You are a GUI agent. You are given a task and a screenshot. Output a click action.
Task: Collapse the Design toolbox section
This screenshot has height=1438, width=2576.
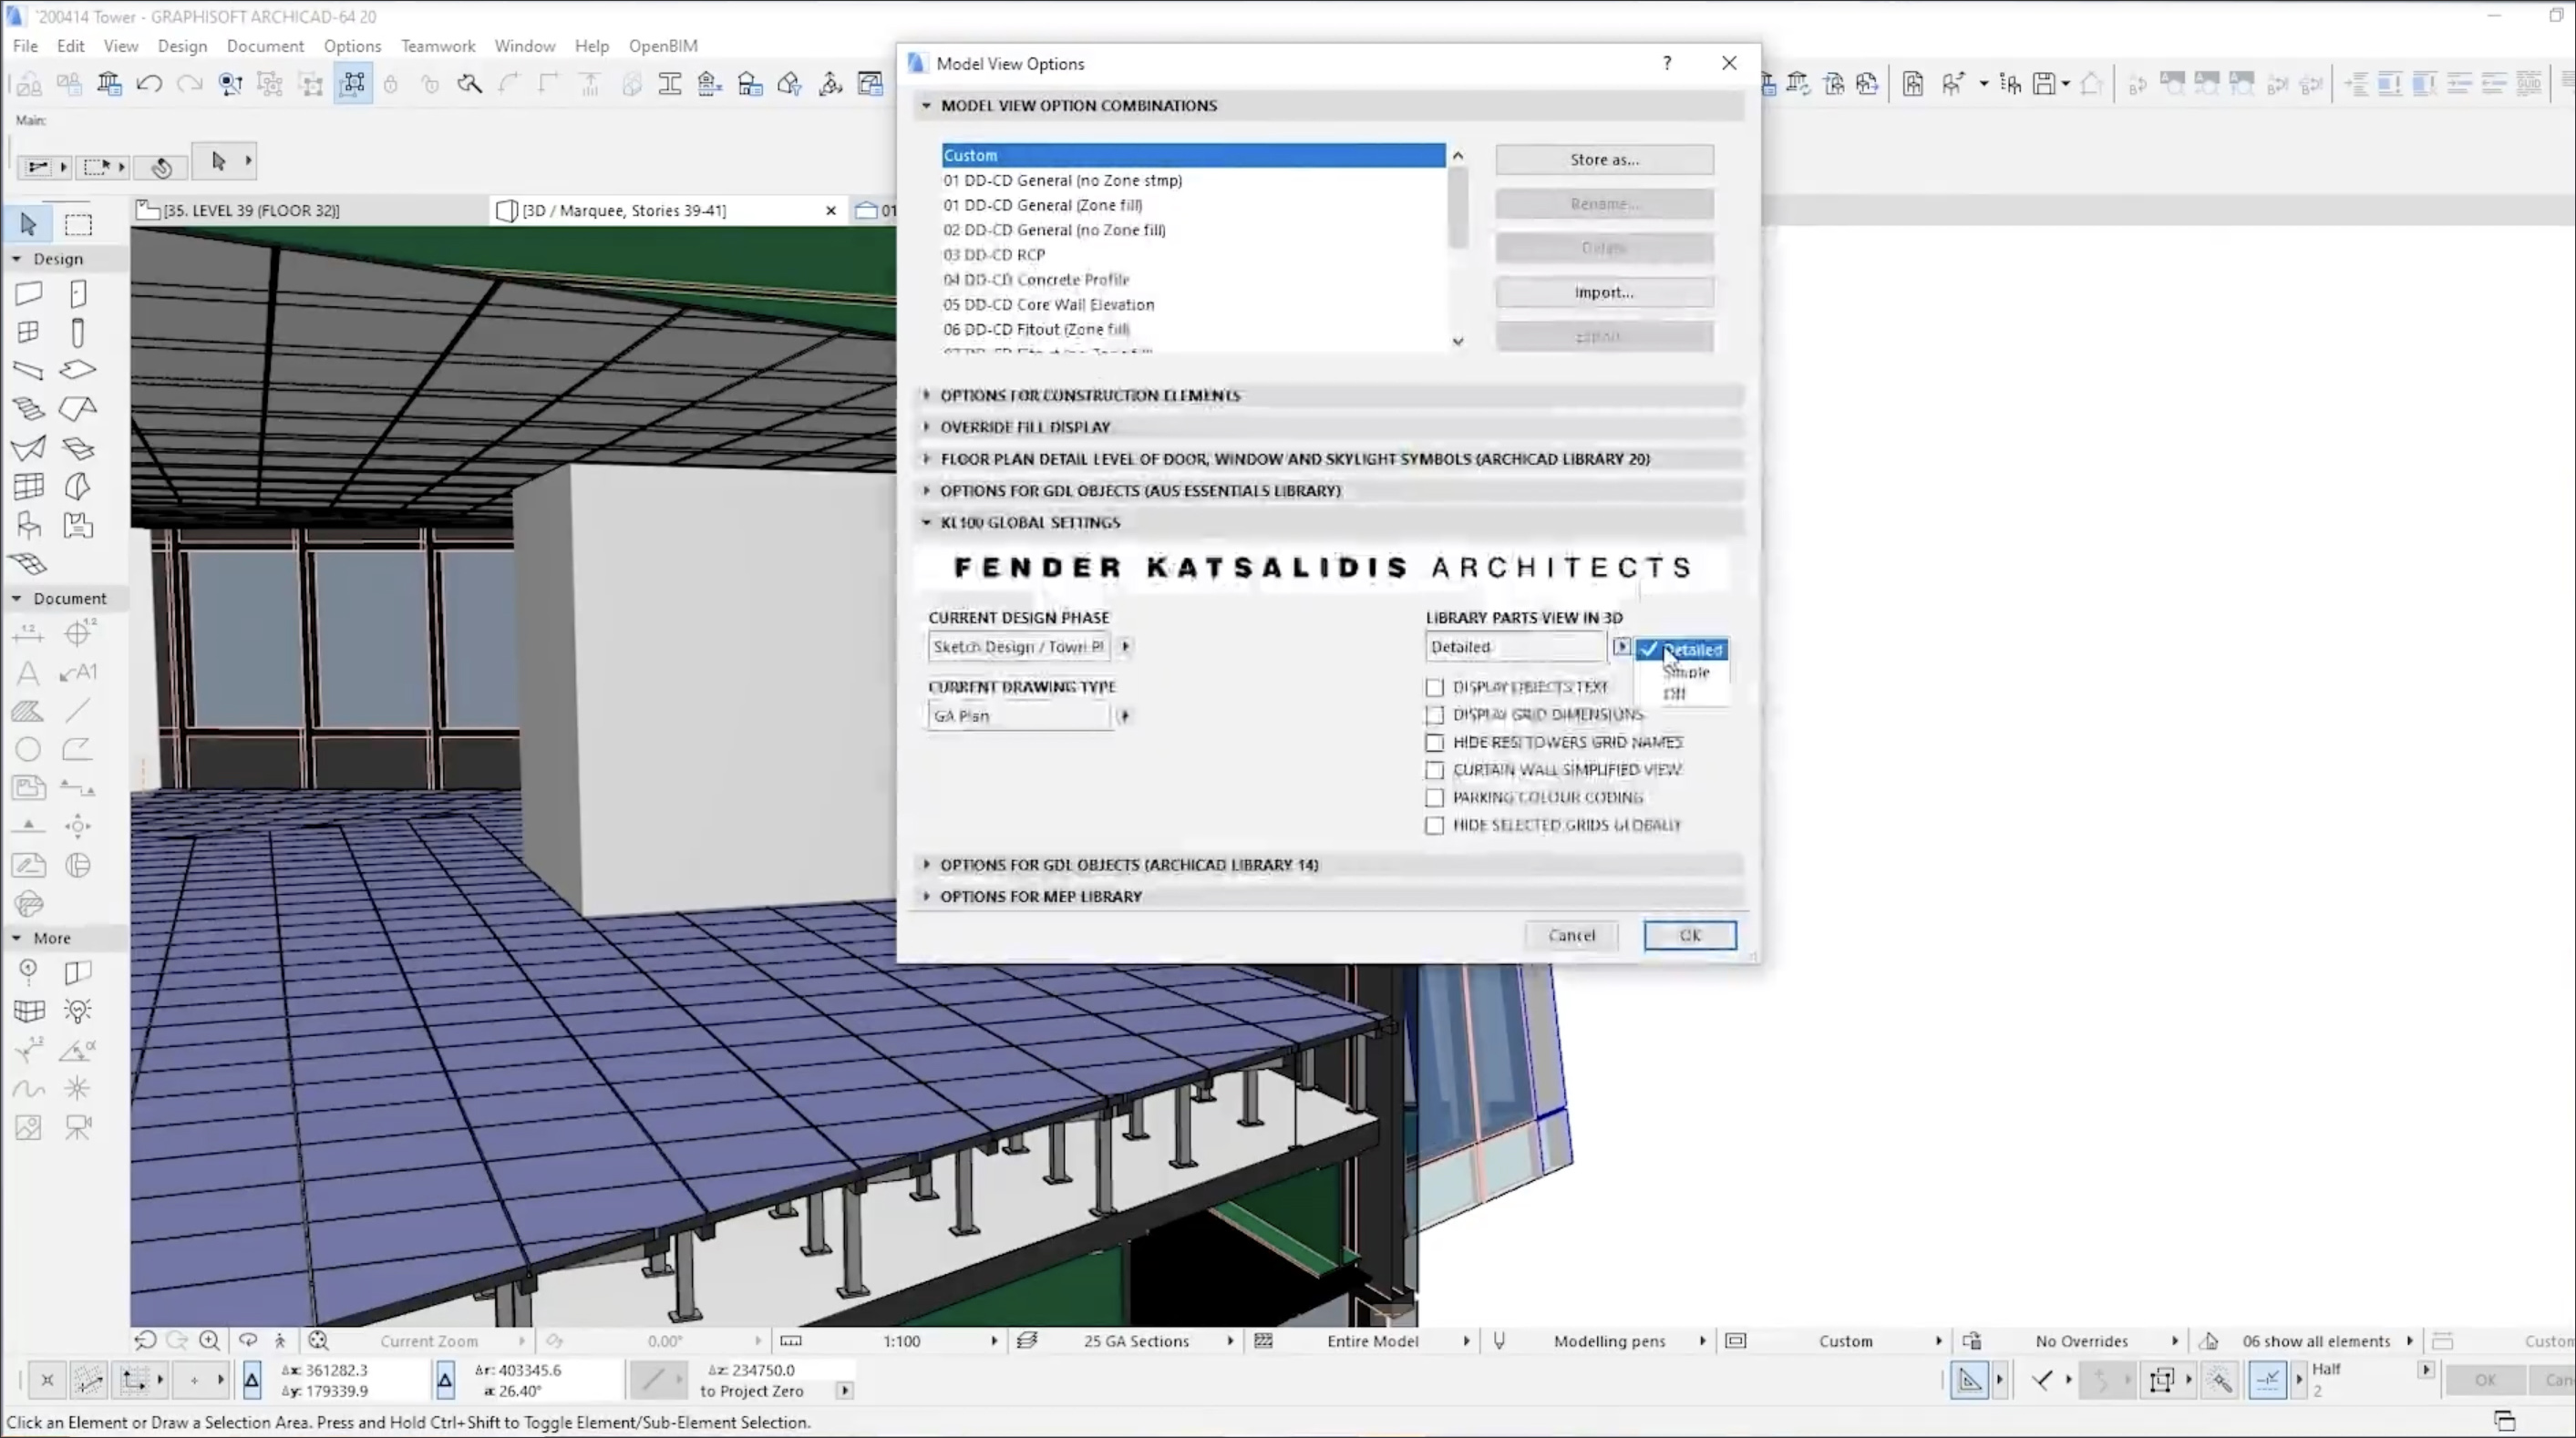tap(16, 259)
